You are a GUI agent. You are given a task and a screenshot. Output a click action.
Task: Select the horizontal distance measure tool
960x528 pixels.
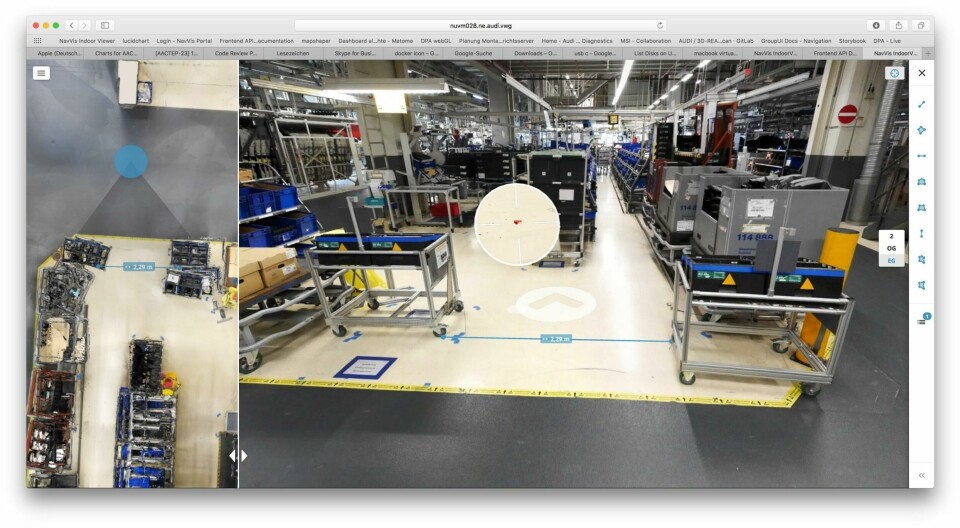(921, 156)
